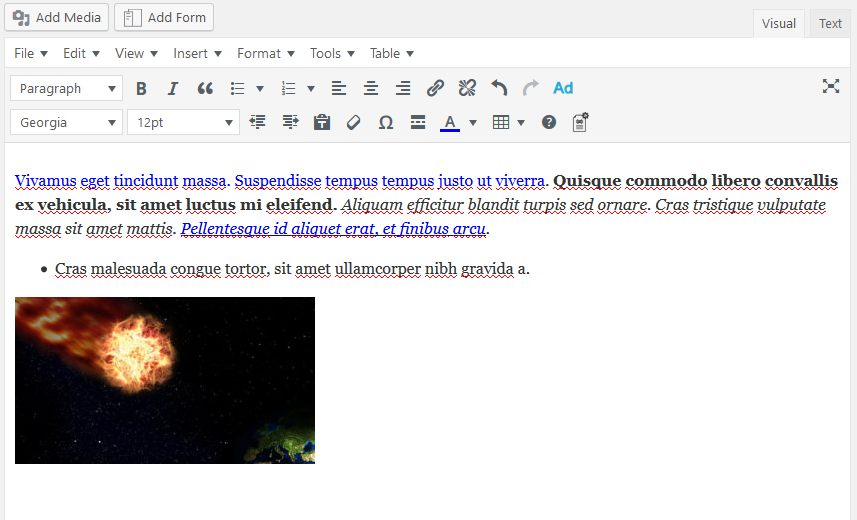Open the Tools menu
The image size is (857, 520).
332,54
